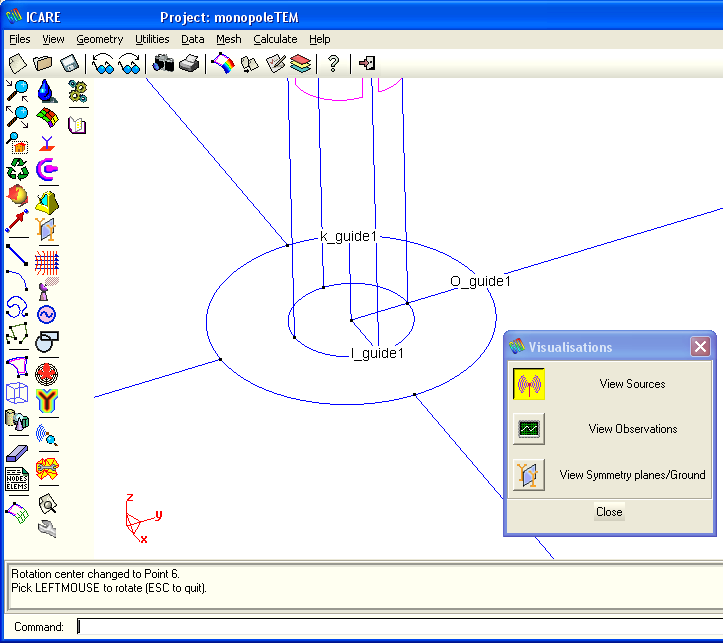Click the wave probe magnifier icon
Viewport: 723px width, 643px height.
point(47,435)
